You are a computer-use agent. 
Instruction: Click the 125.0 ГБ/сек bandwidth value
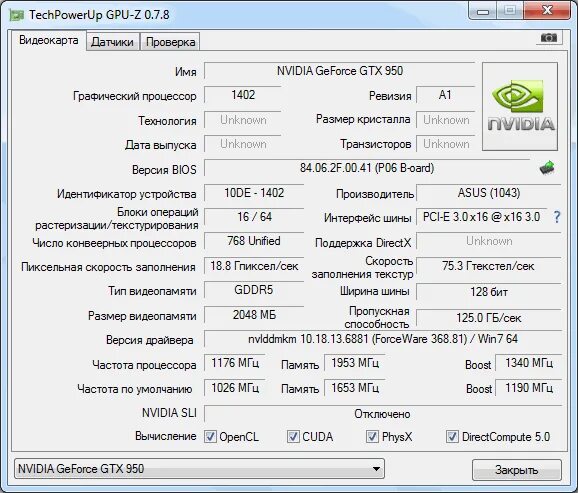488,318
